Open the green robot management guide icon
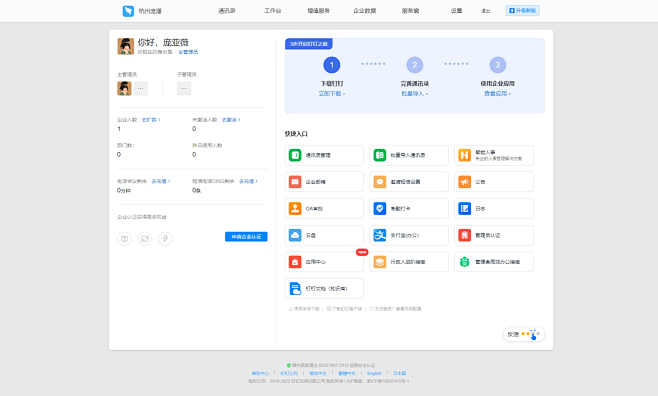 click(x=465, y=262)
